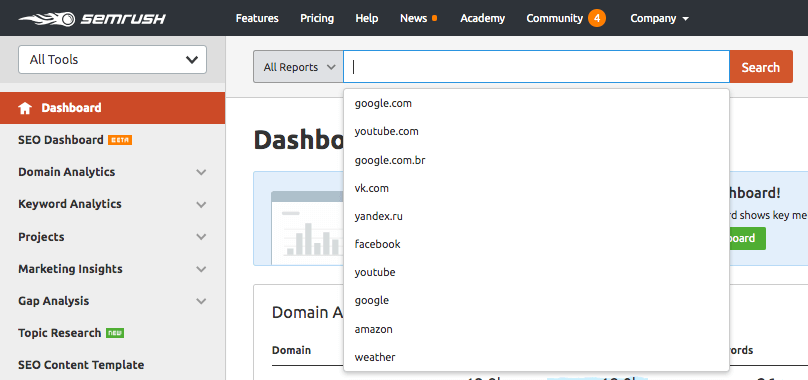The height and width of the screenshot is (380, 808).
Task: Choose yandex.ru suggestion
Action: tap(536, 217)
